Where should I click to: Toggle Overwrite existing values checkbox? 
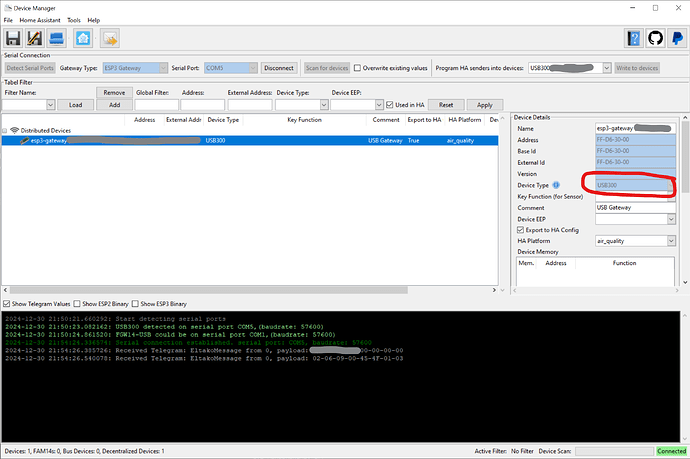357,68
